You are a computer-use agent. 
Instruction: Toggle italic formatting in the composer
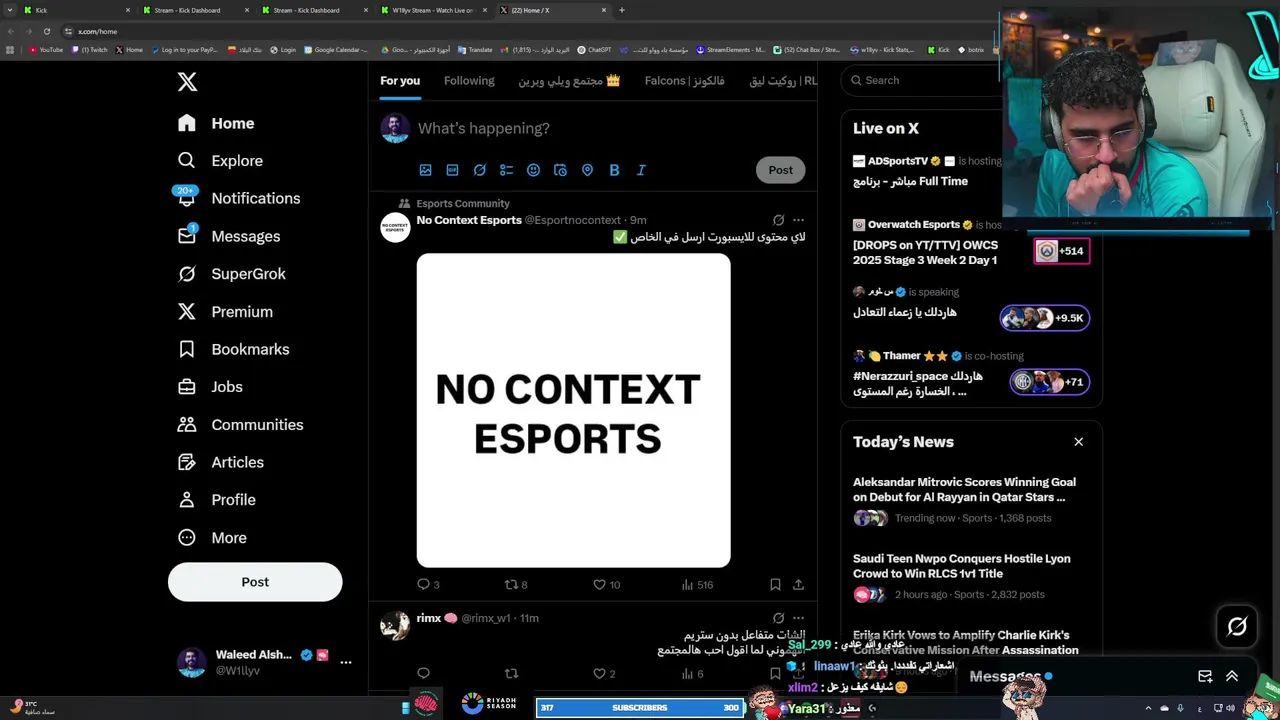641,170
